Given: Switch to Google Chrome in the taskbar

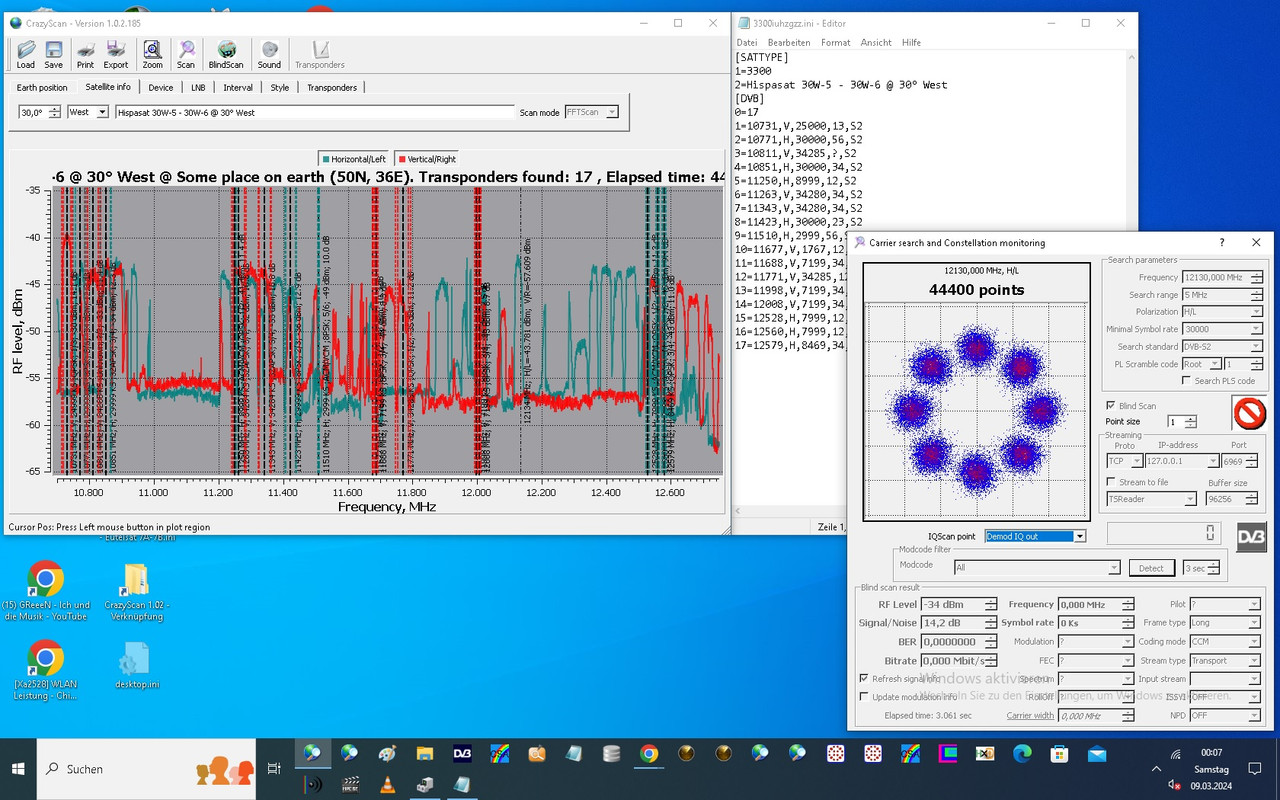Looking at the screenshot, I should (x=649, y=754).
